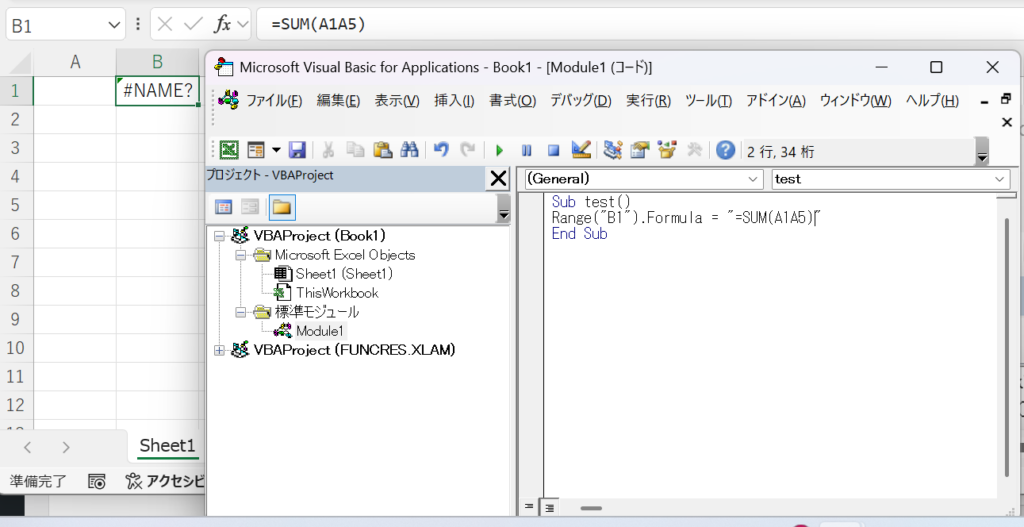
Task: Save Book1 with the floppy disk icon
Action: [x=297, y=151]
